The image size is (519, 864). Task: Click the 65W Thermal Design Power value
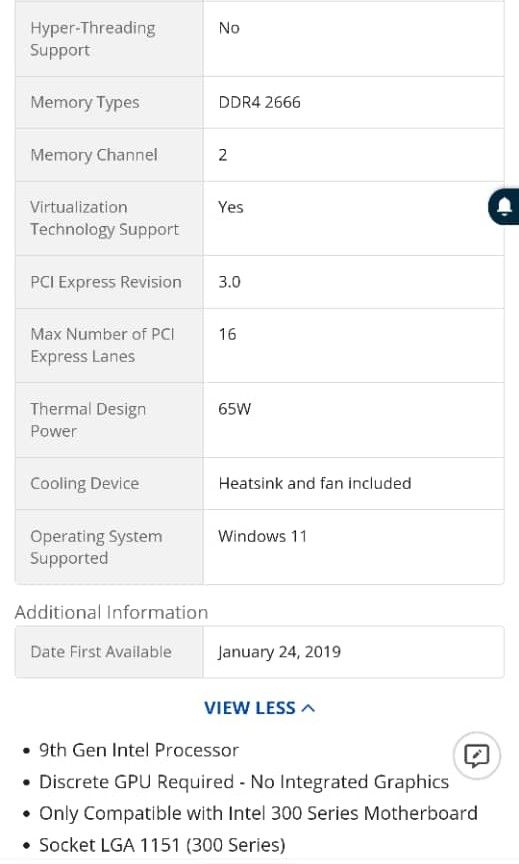(x=234, y=409)
